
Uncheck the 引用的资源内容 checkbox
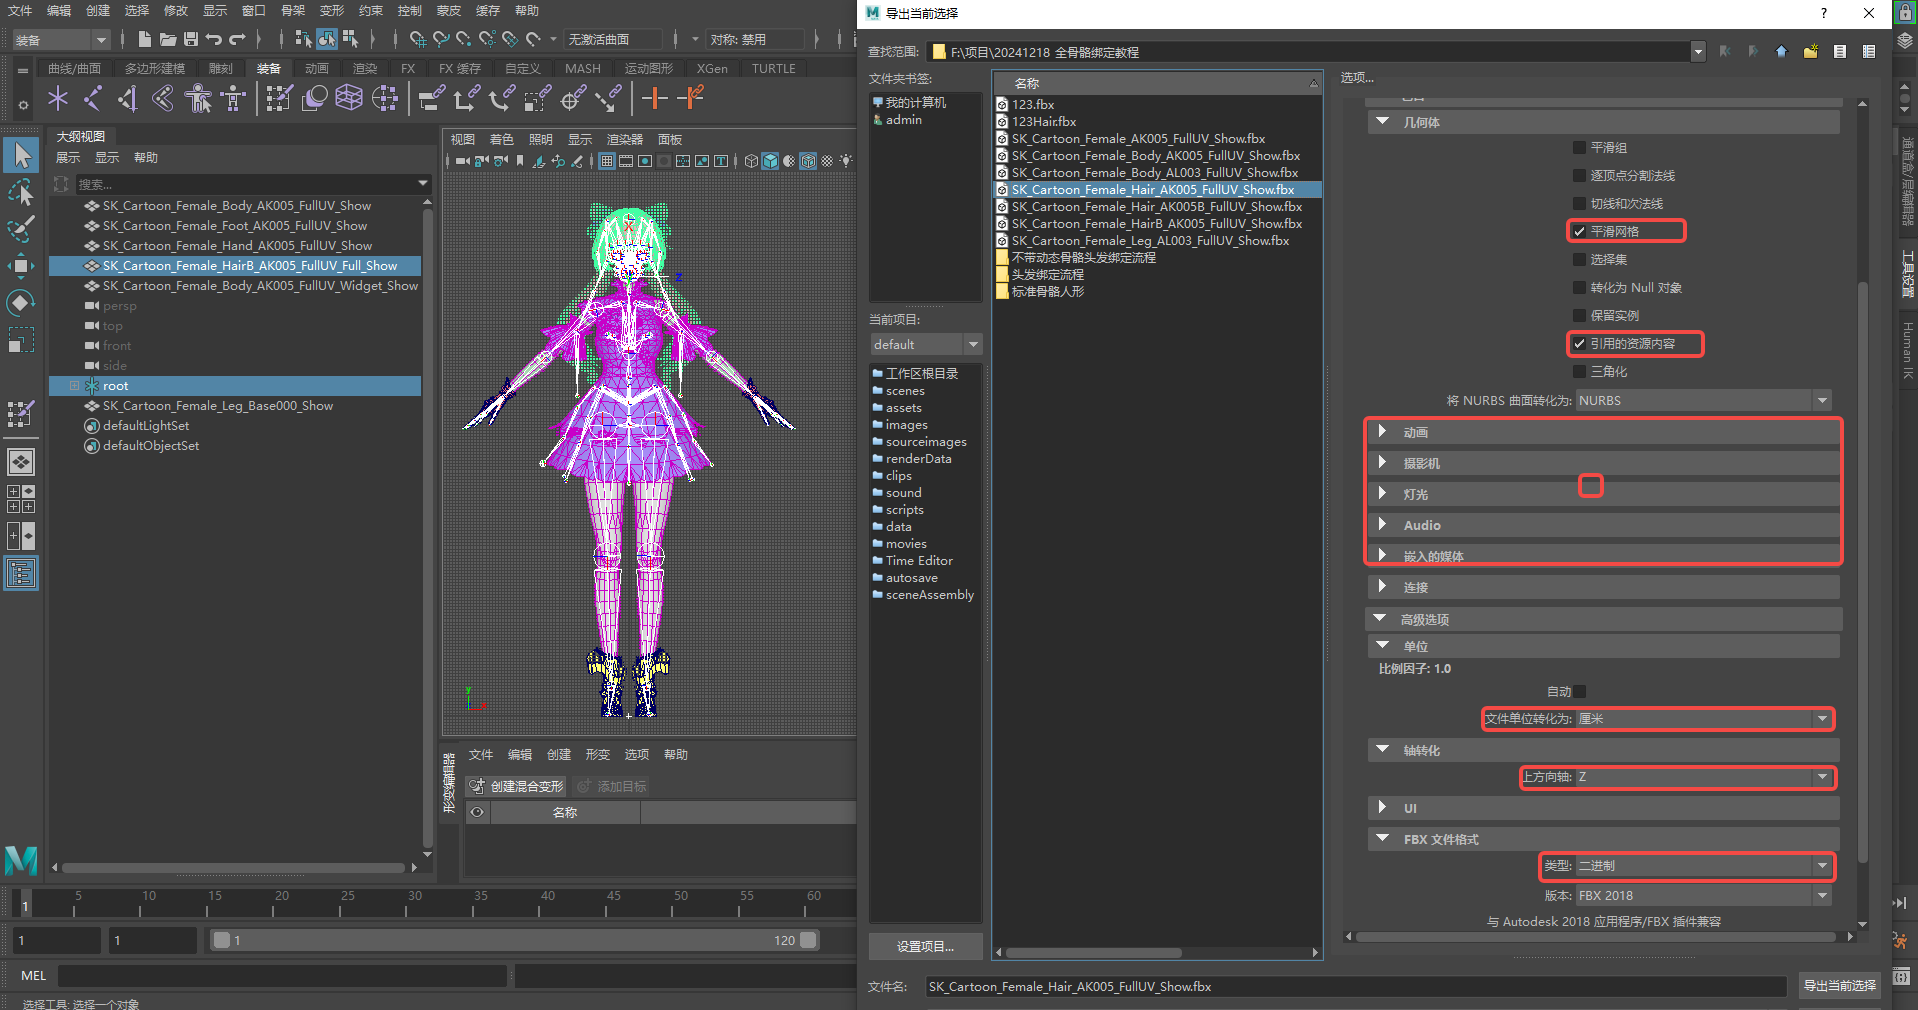[x=1579, y=343]
